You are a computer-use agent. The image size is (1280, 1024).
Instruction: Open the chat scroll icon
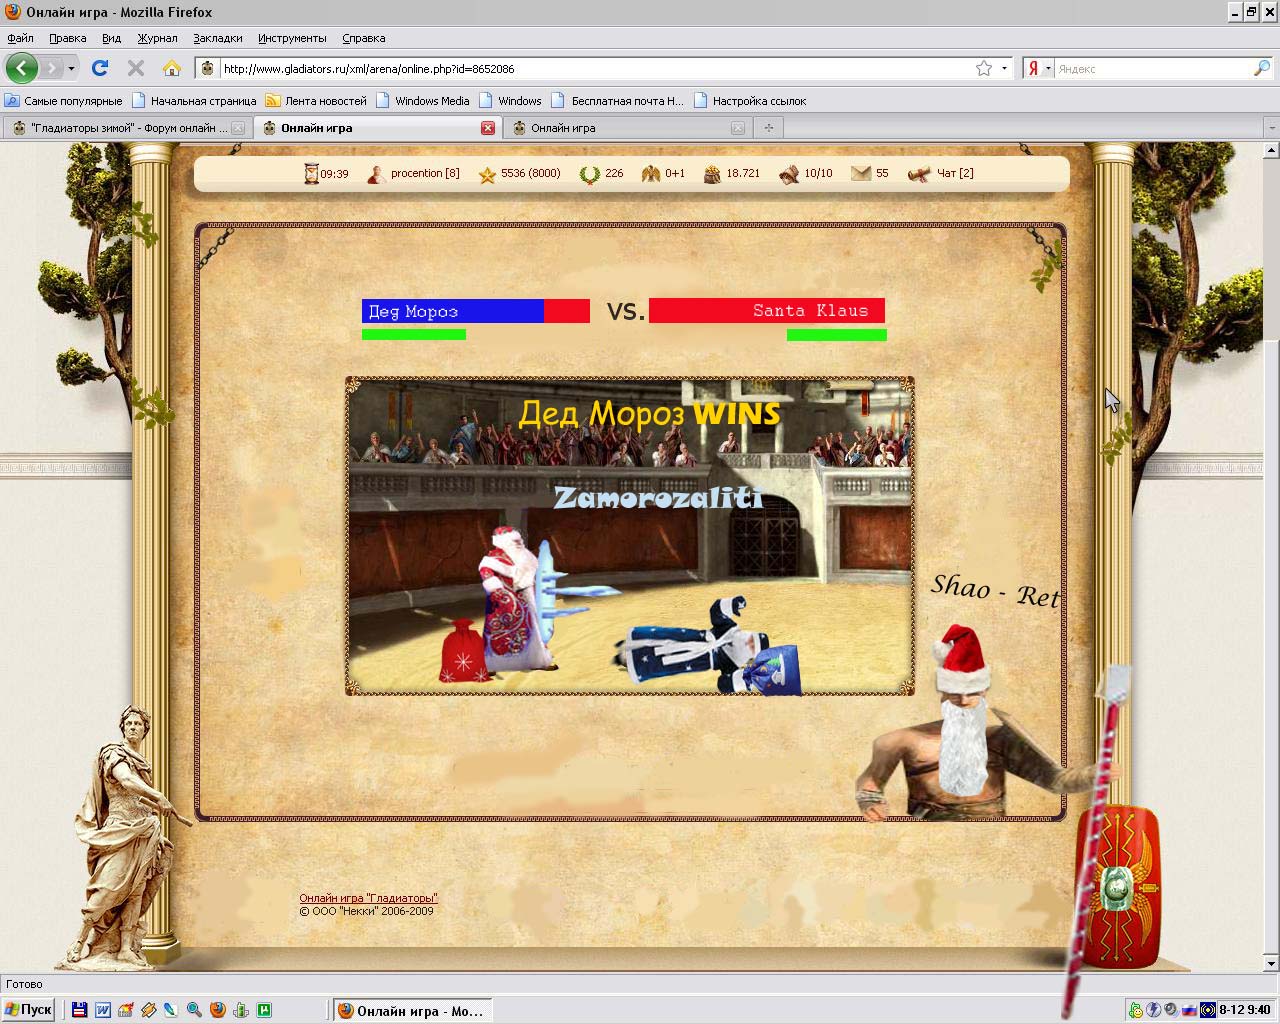click(918, 174)
